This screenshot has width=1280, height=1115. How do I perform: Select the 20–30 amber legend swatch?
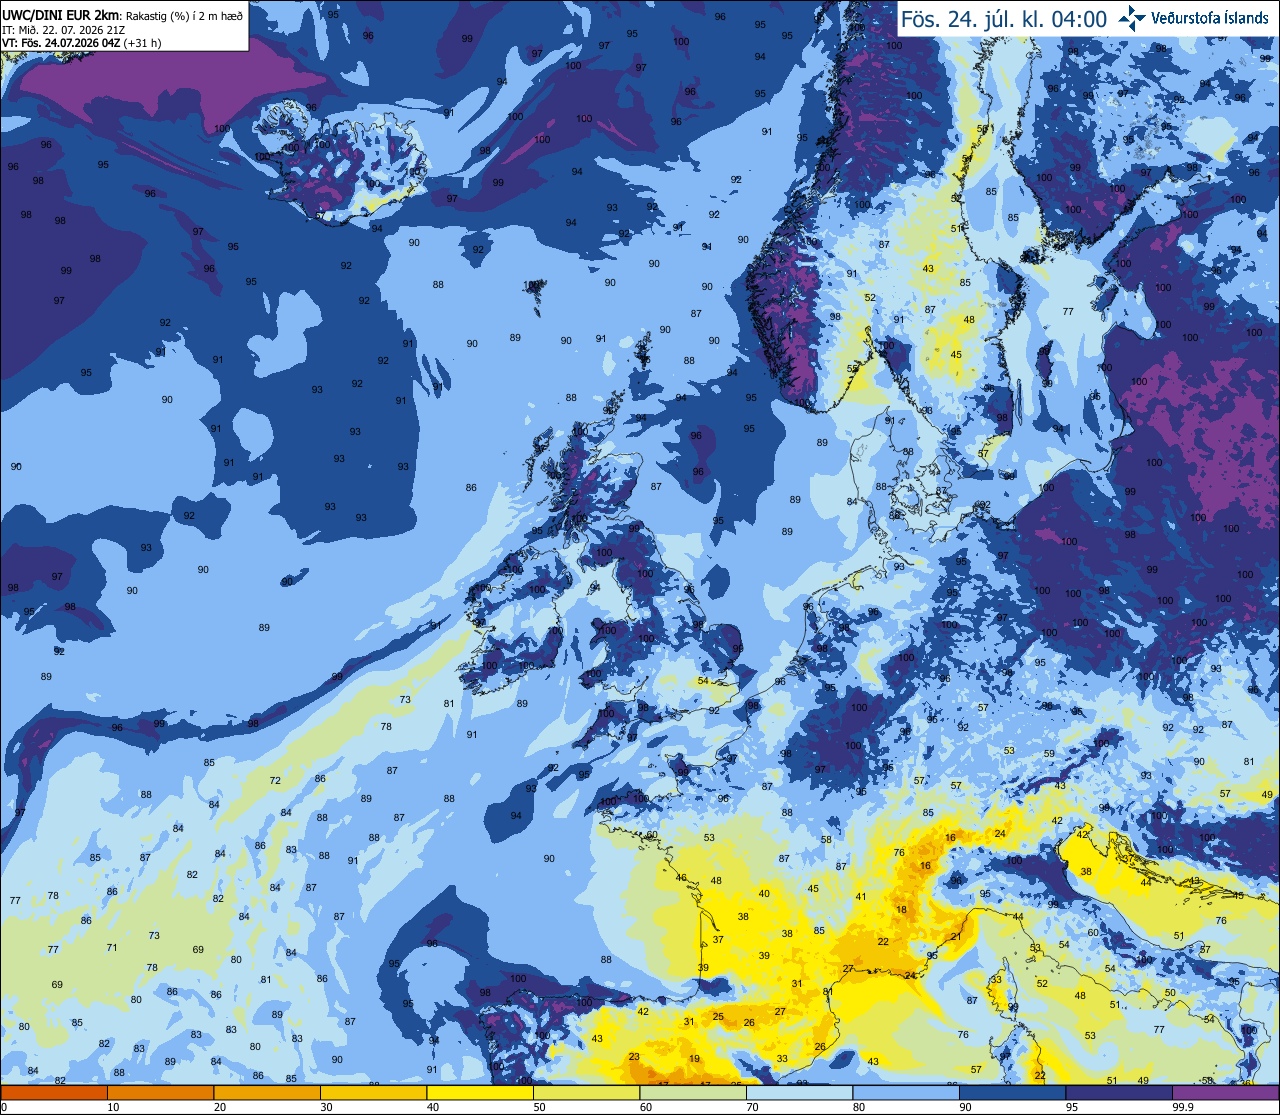tap(267, 1092)
